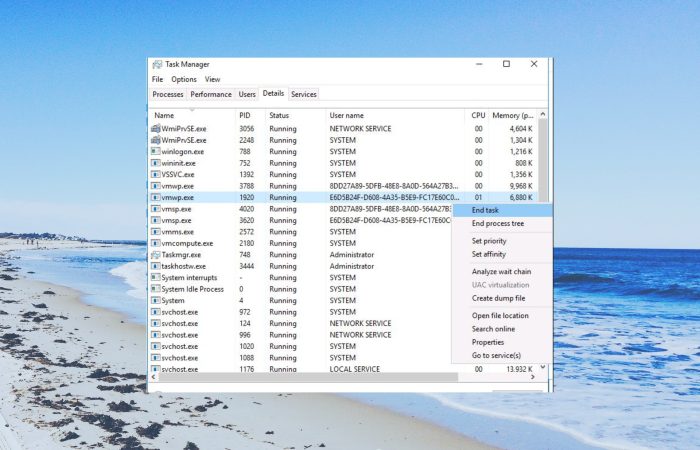
Task: Click the icon of svchost.exe PID 124
Action: coord(155,323)
